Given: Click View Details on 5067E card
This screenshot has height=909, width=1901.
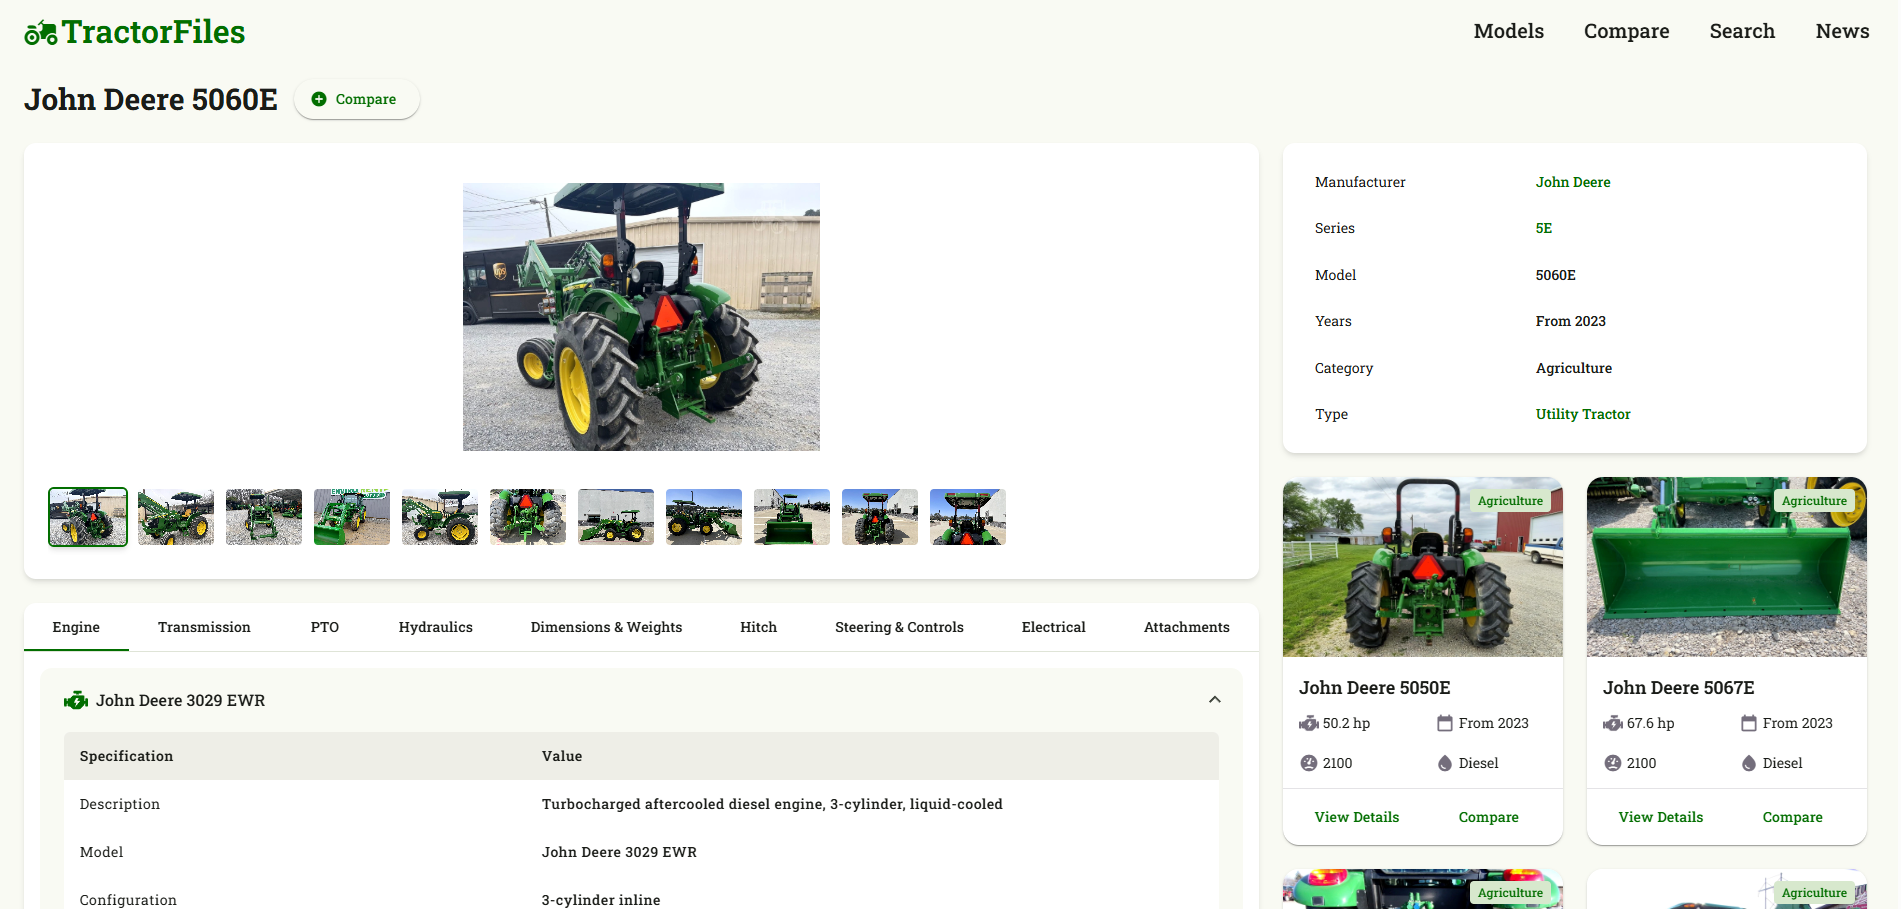Looking at the screenshot, I should (1660, 817).
